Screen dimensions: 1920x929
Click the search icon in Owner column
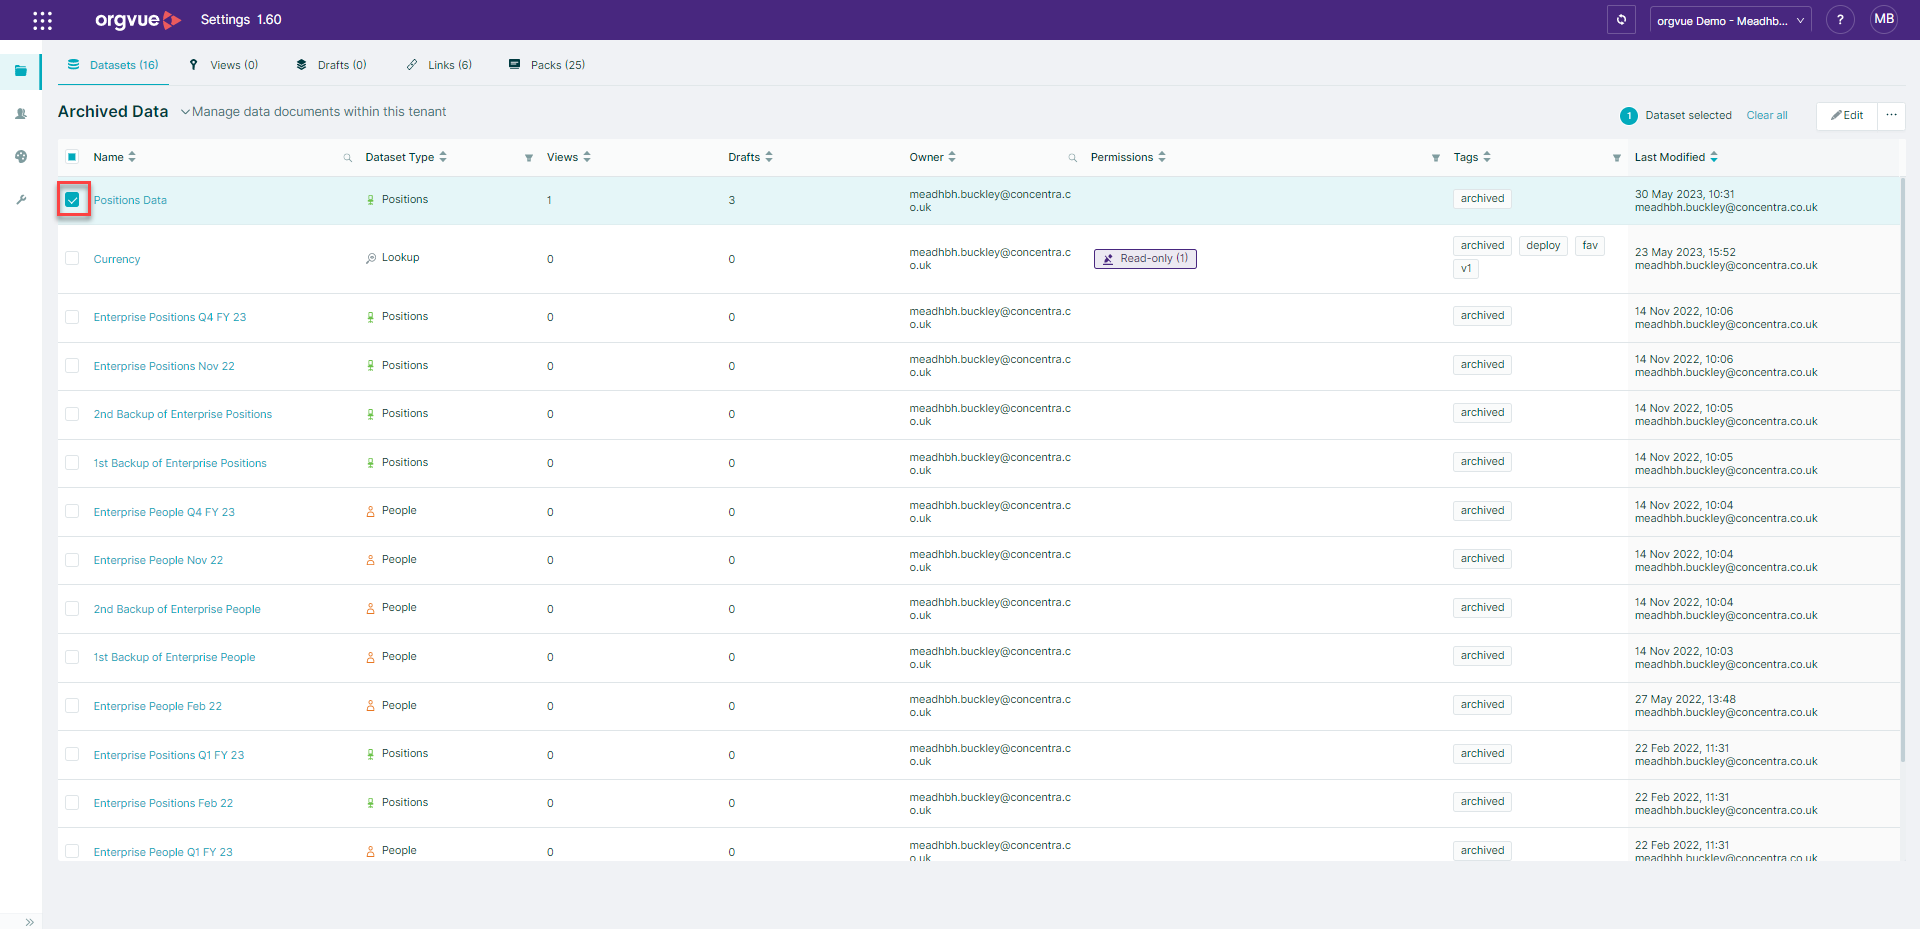(x=1073, y=158)
